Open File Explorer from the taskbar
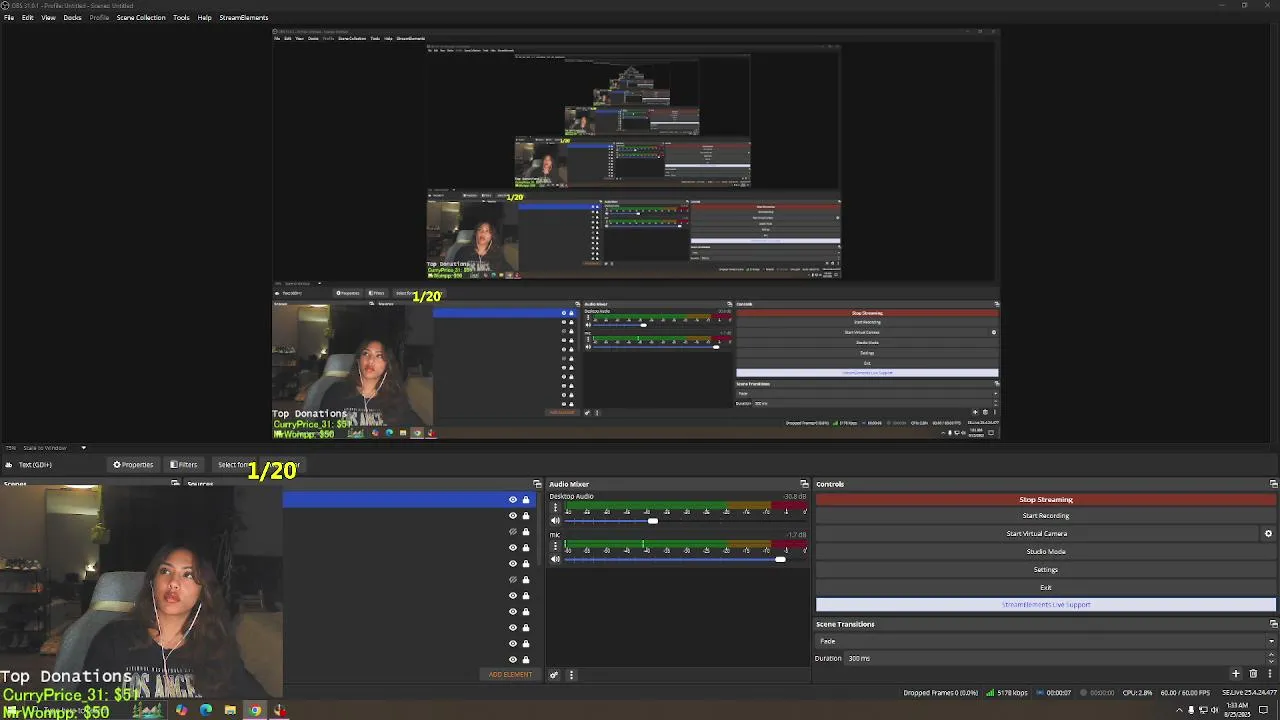The width and height of the screenshot is (1280, 720). tap(230, 711)
